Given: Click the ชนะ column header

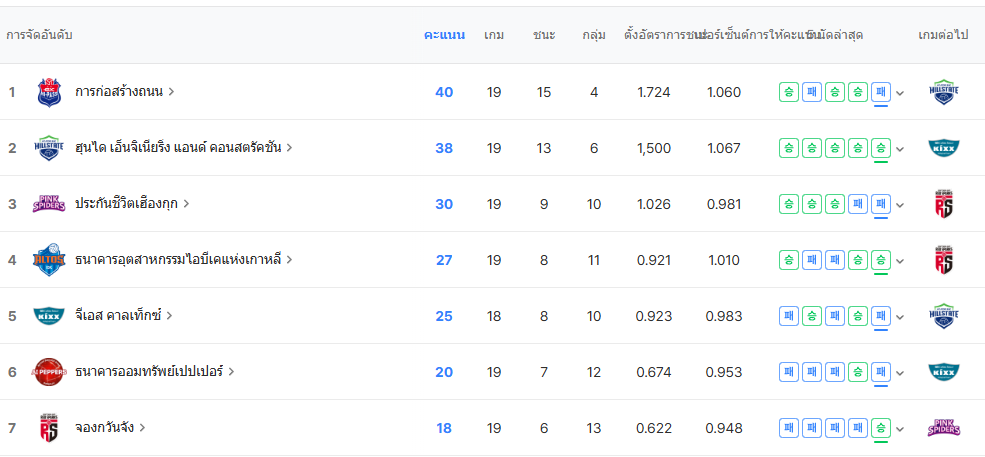Looking at the screenshot, I should click(544, 35).
